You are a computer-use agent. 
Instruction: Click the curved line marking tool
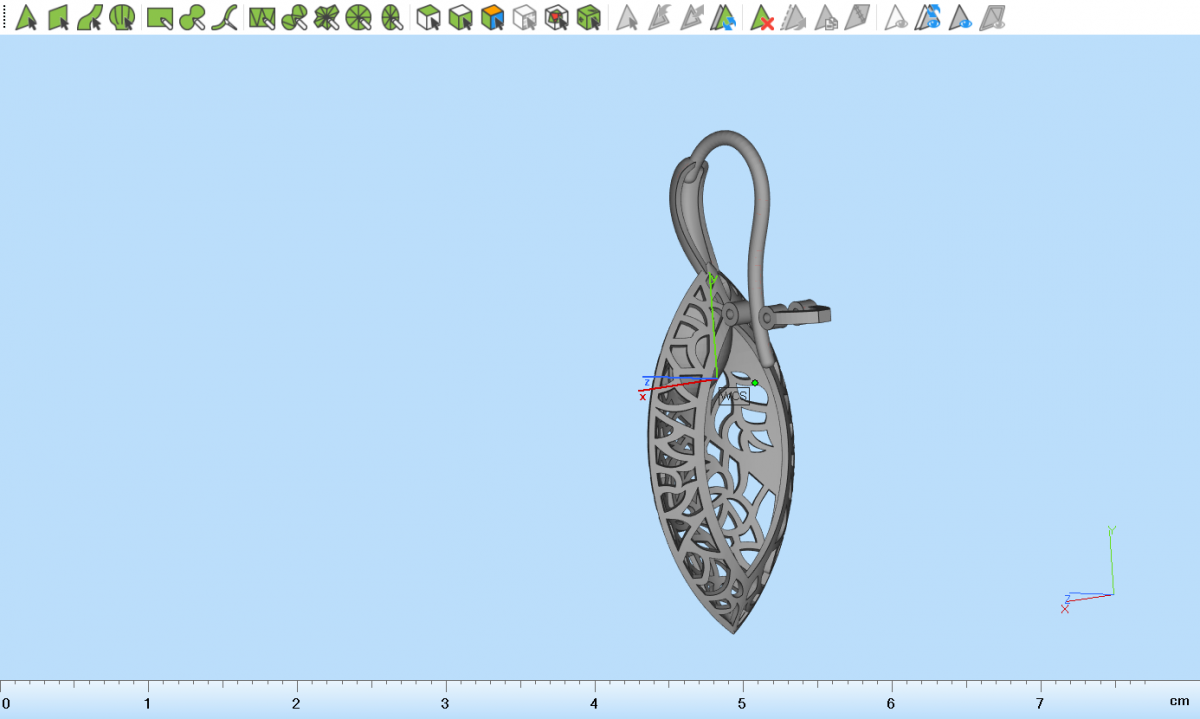228,17
